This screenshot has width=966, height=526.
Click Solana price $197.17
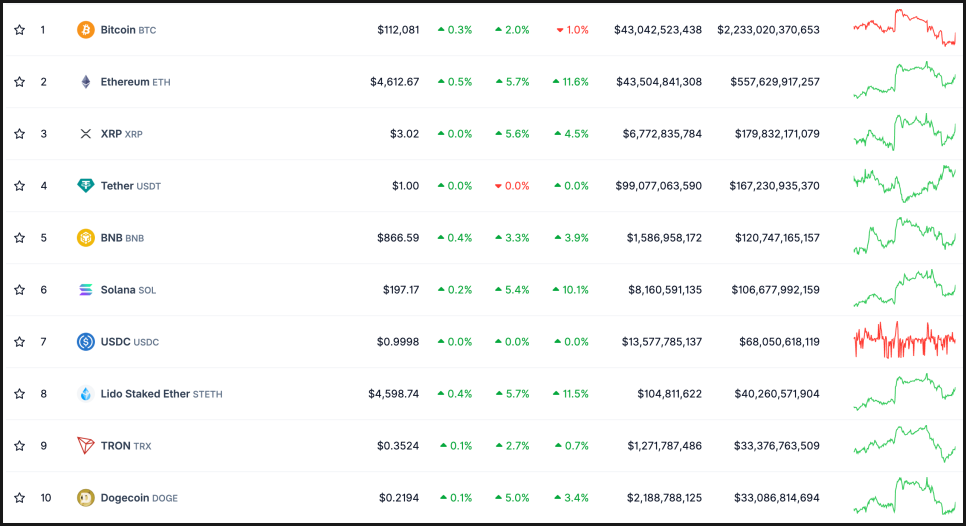(400, 289)
